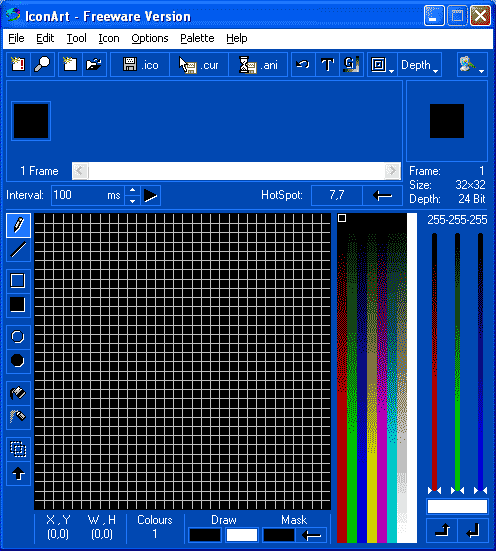Click the undo arrow icon

[303, 65]
